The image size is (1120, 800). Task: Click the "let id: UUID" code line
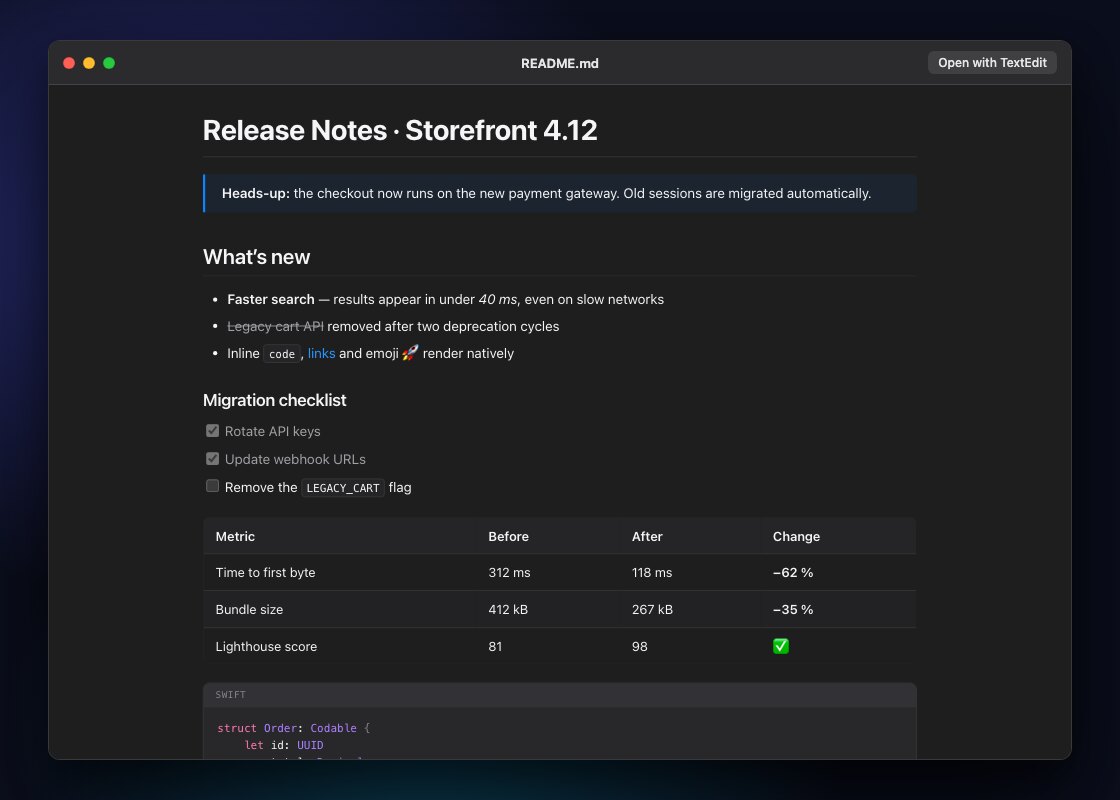[284, 745]
